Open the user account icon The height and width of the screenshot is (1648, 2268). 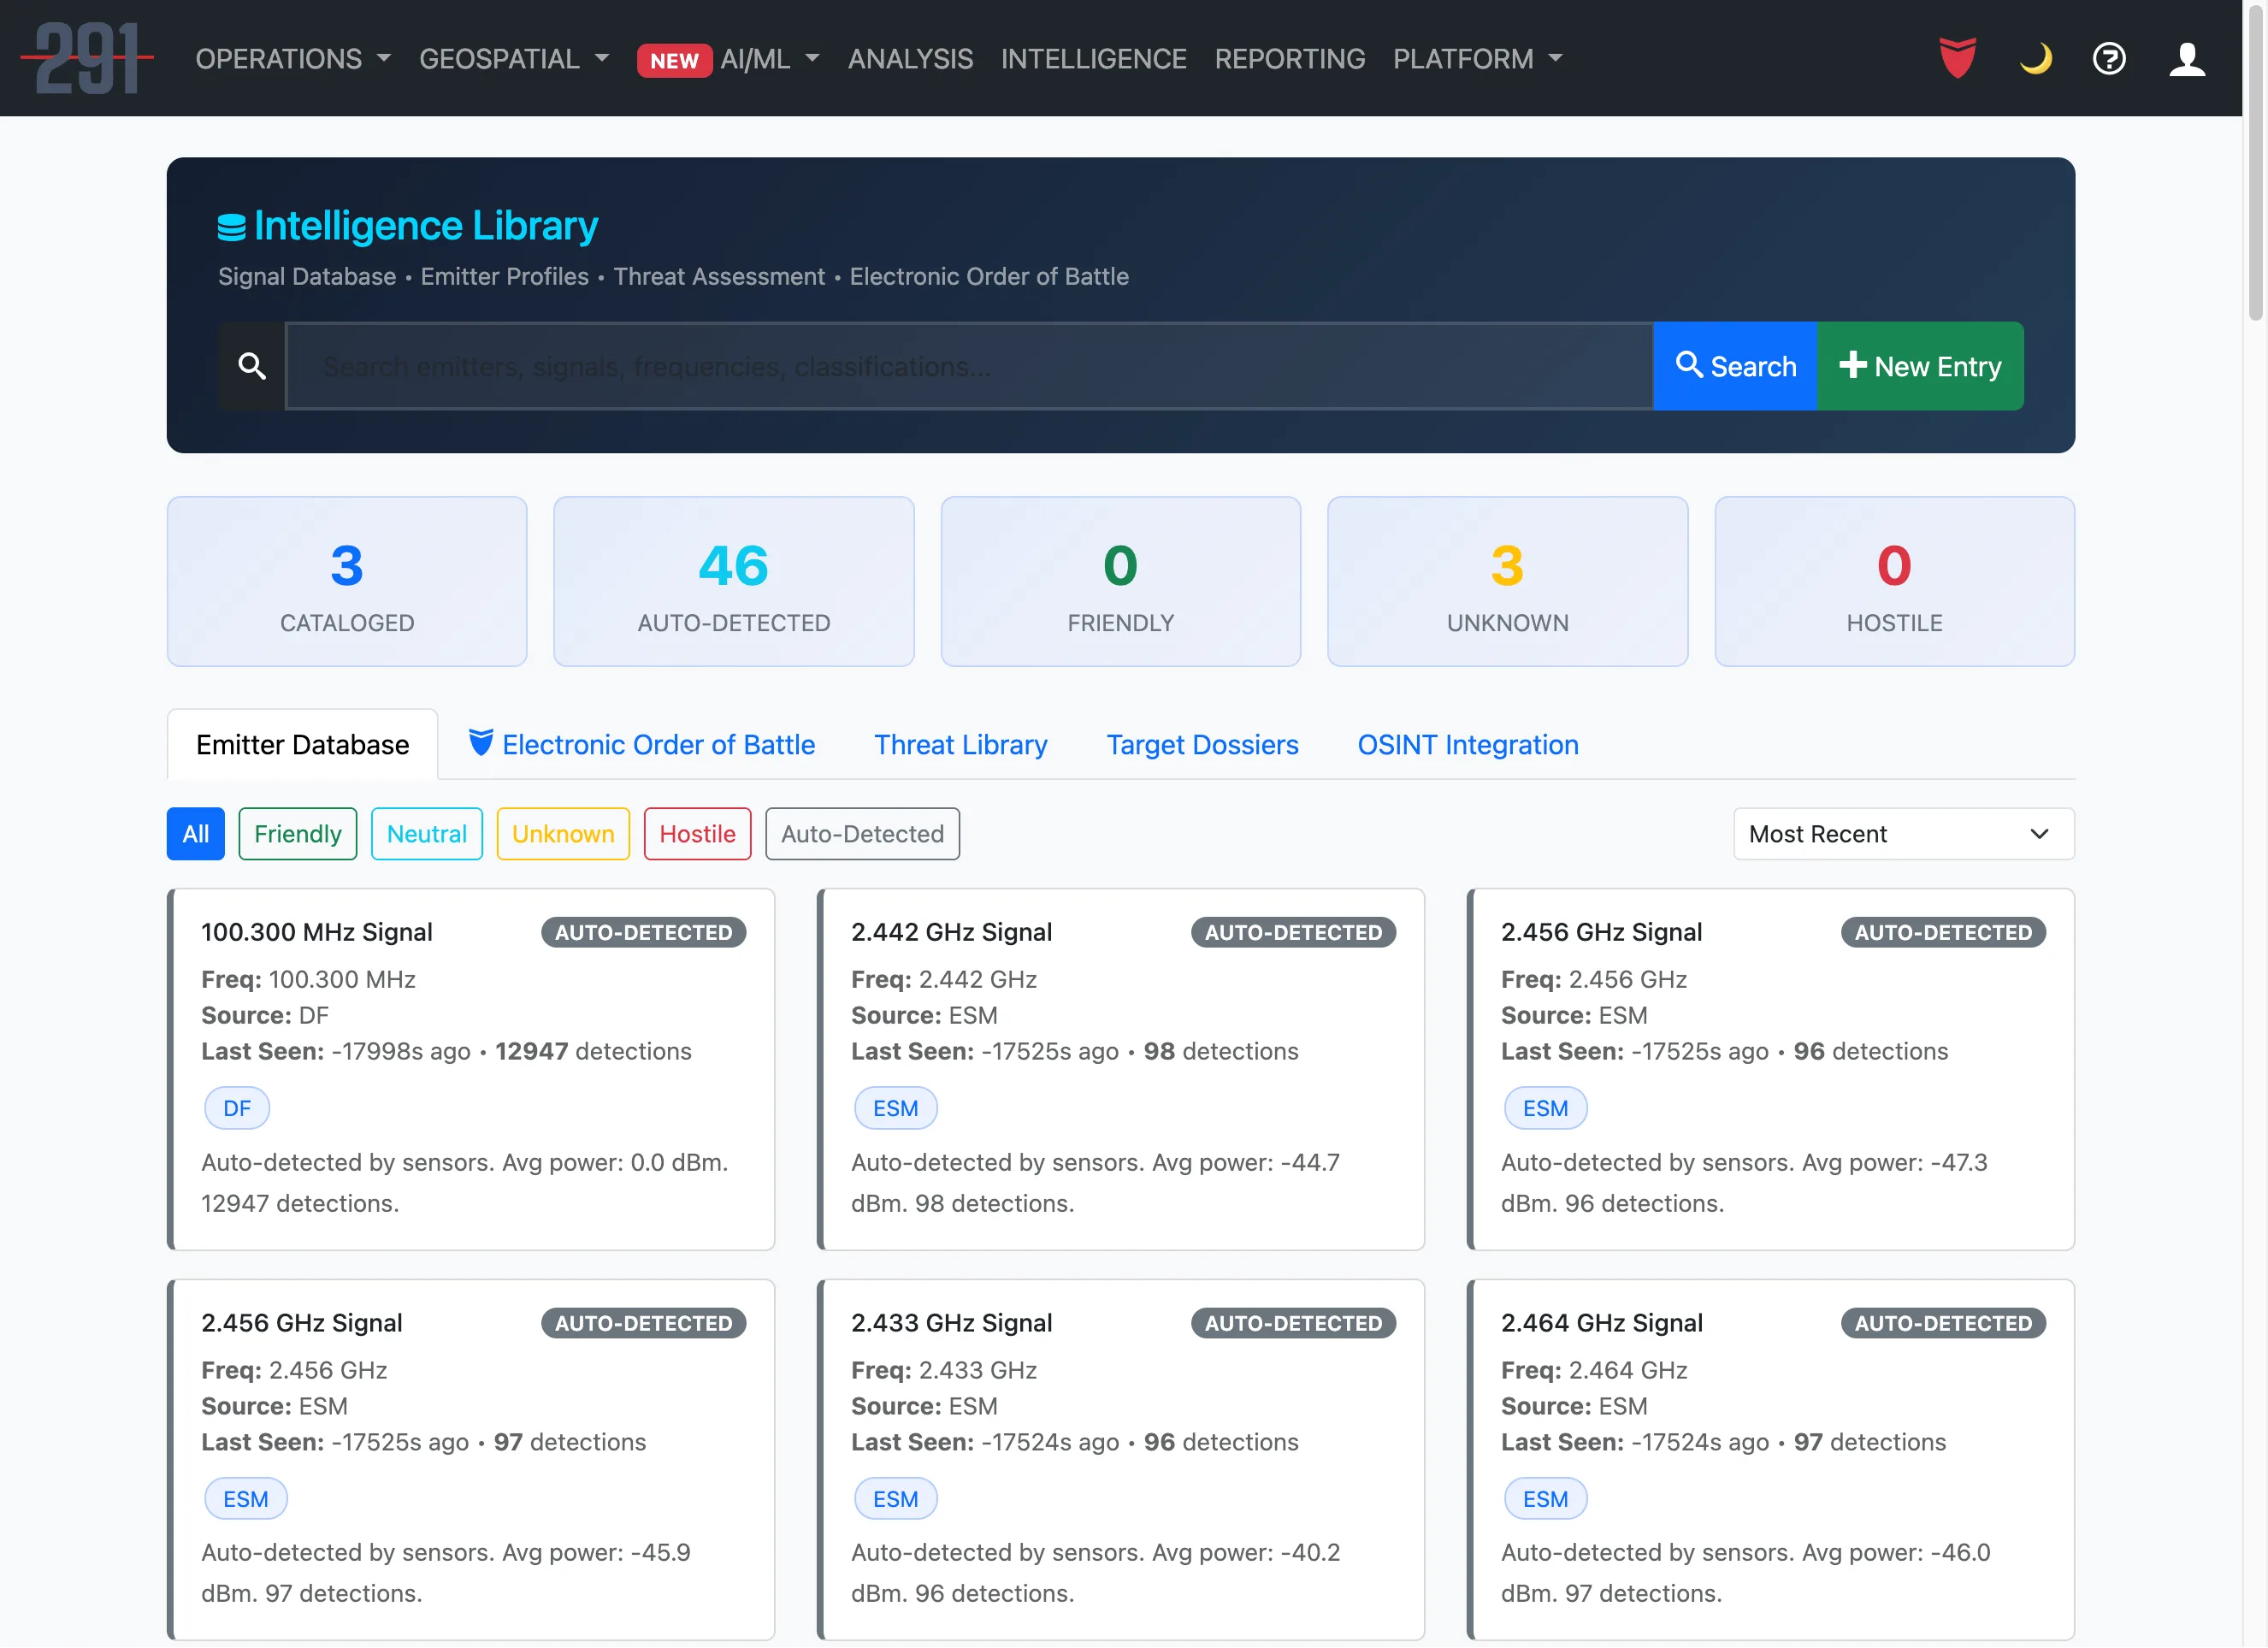coord(2186,59)
